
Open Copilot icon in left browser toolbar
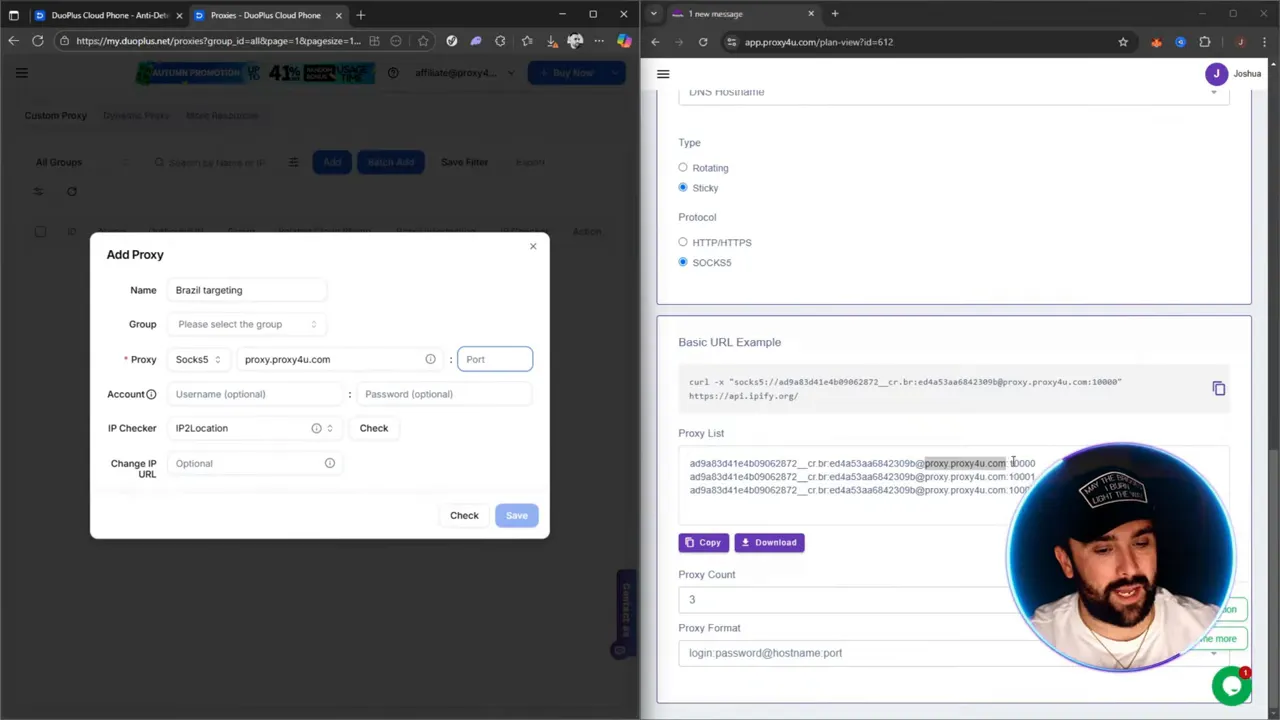point(624,41)
